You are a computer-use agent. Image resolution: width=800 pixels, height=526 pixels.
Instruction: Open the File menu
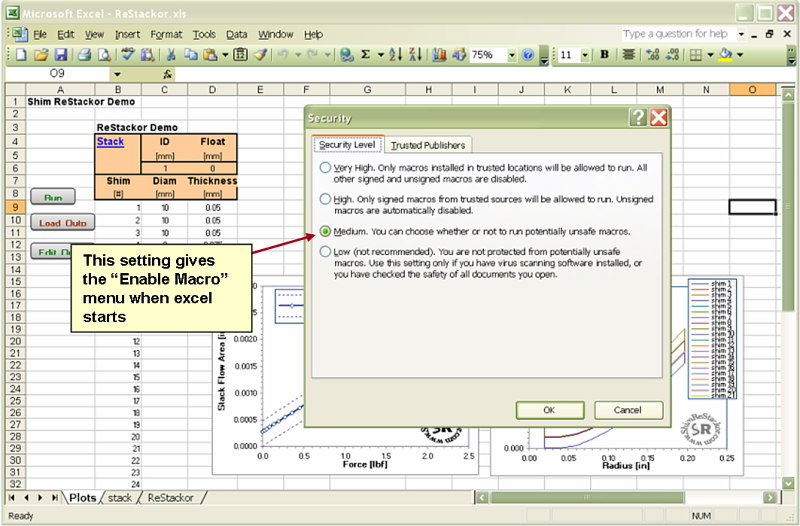click(40, 35)
